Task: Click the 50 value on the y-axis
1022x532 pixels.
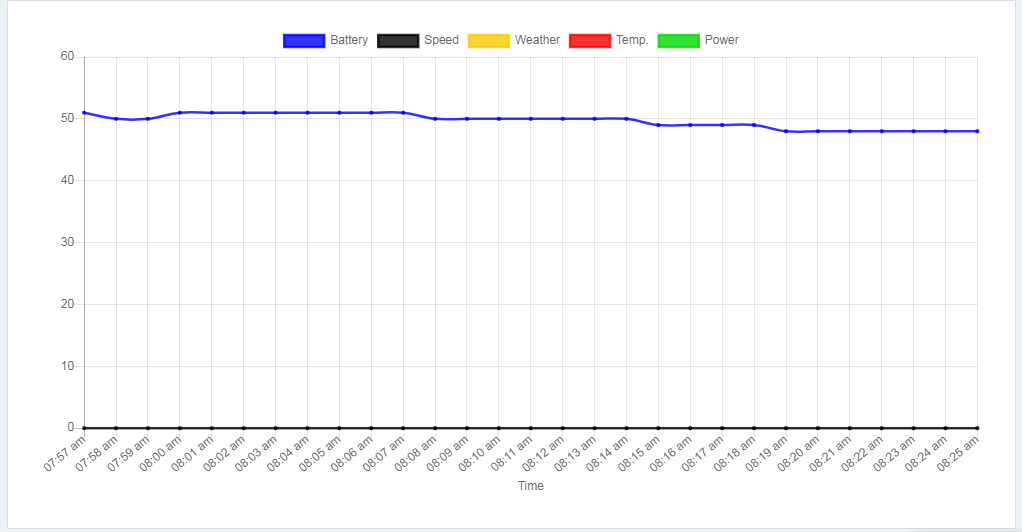Action: click(68, 118)
